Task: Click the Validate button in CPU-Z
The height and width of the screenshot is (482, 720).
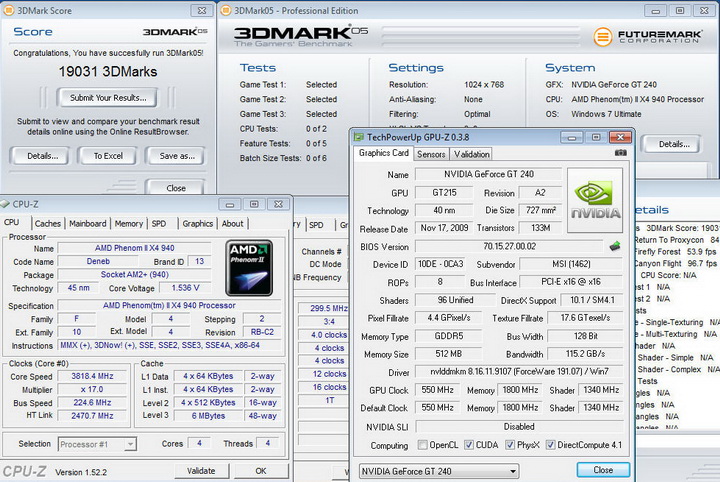Action: [201, 471]
